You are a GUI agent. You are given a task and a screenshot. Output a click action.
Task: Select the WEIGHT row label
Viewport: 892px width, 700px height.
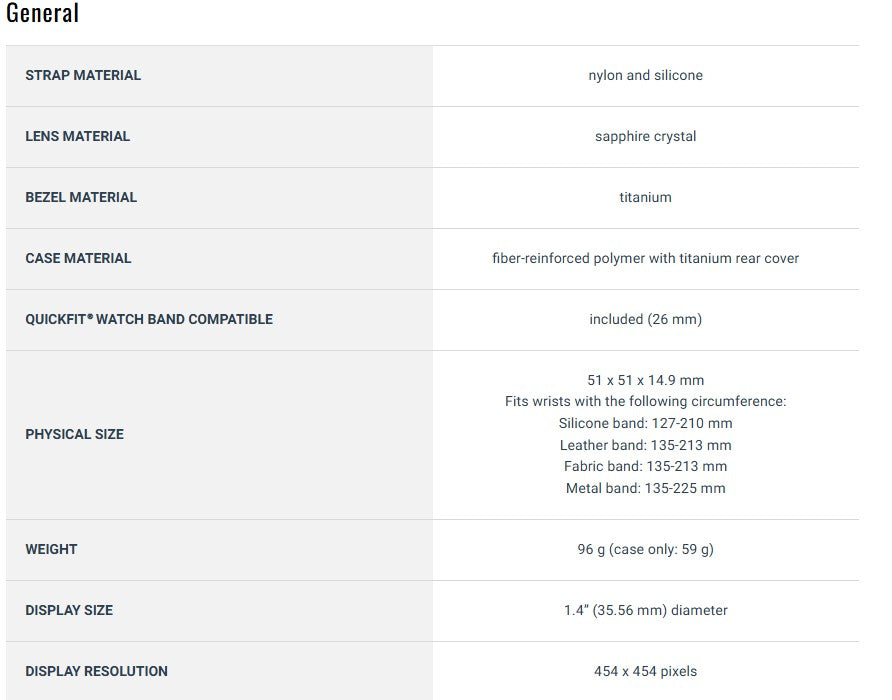[51, 549]
